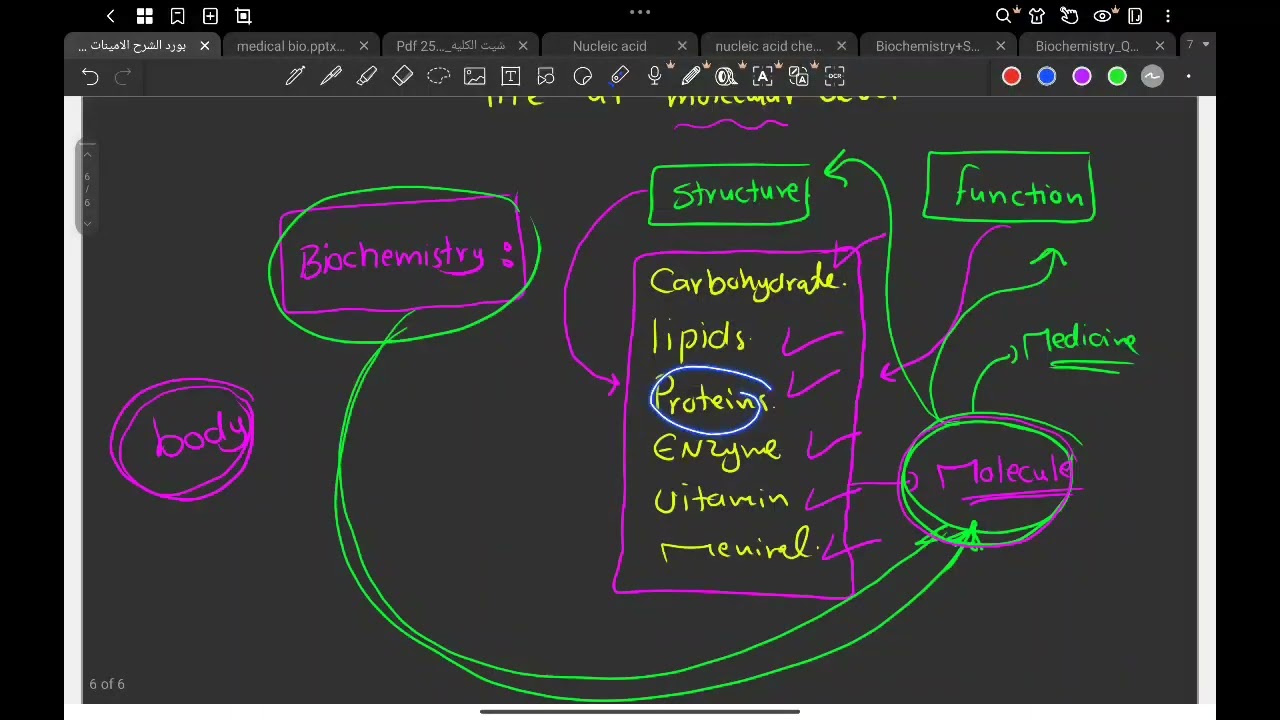Open the page crop tool
The width and height of the screenshot is (1280, 720).
243,16
